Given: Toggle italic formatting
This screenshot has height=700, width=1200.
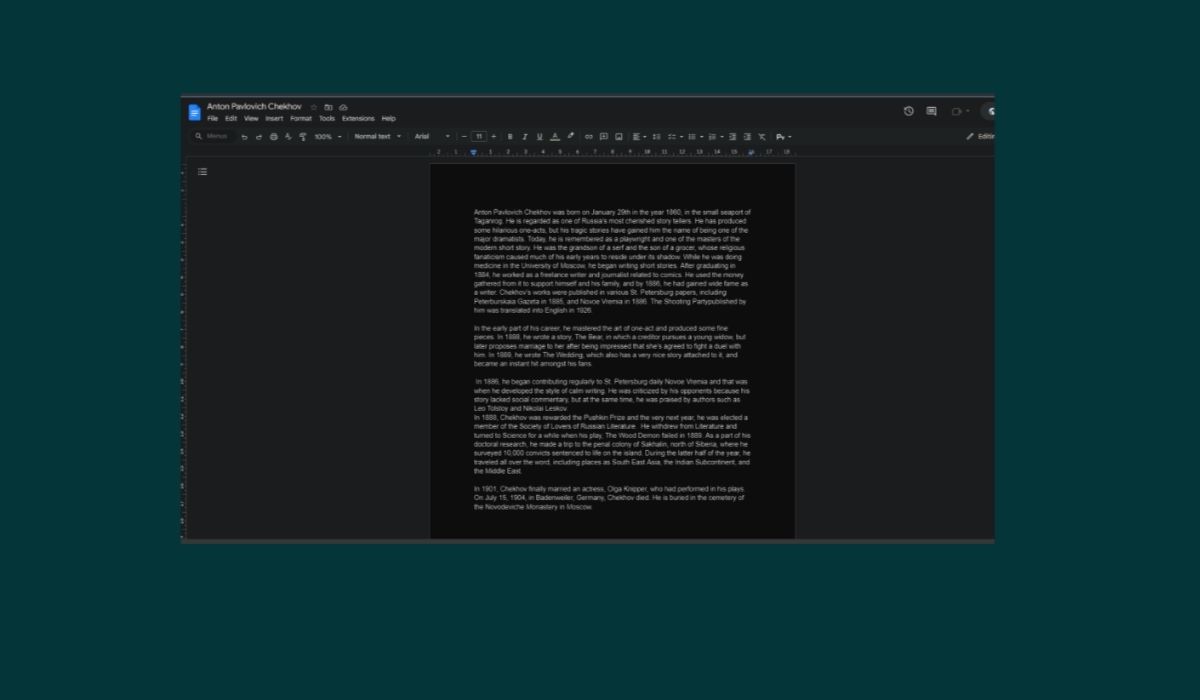Looking at the screenshot, I should pyautogui.click(x=525, y=137).
